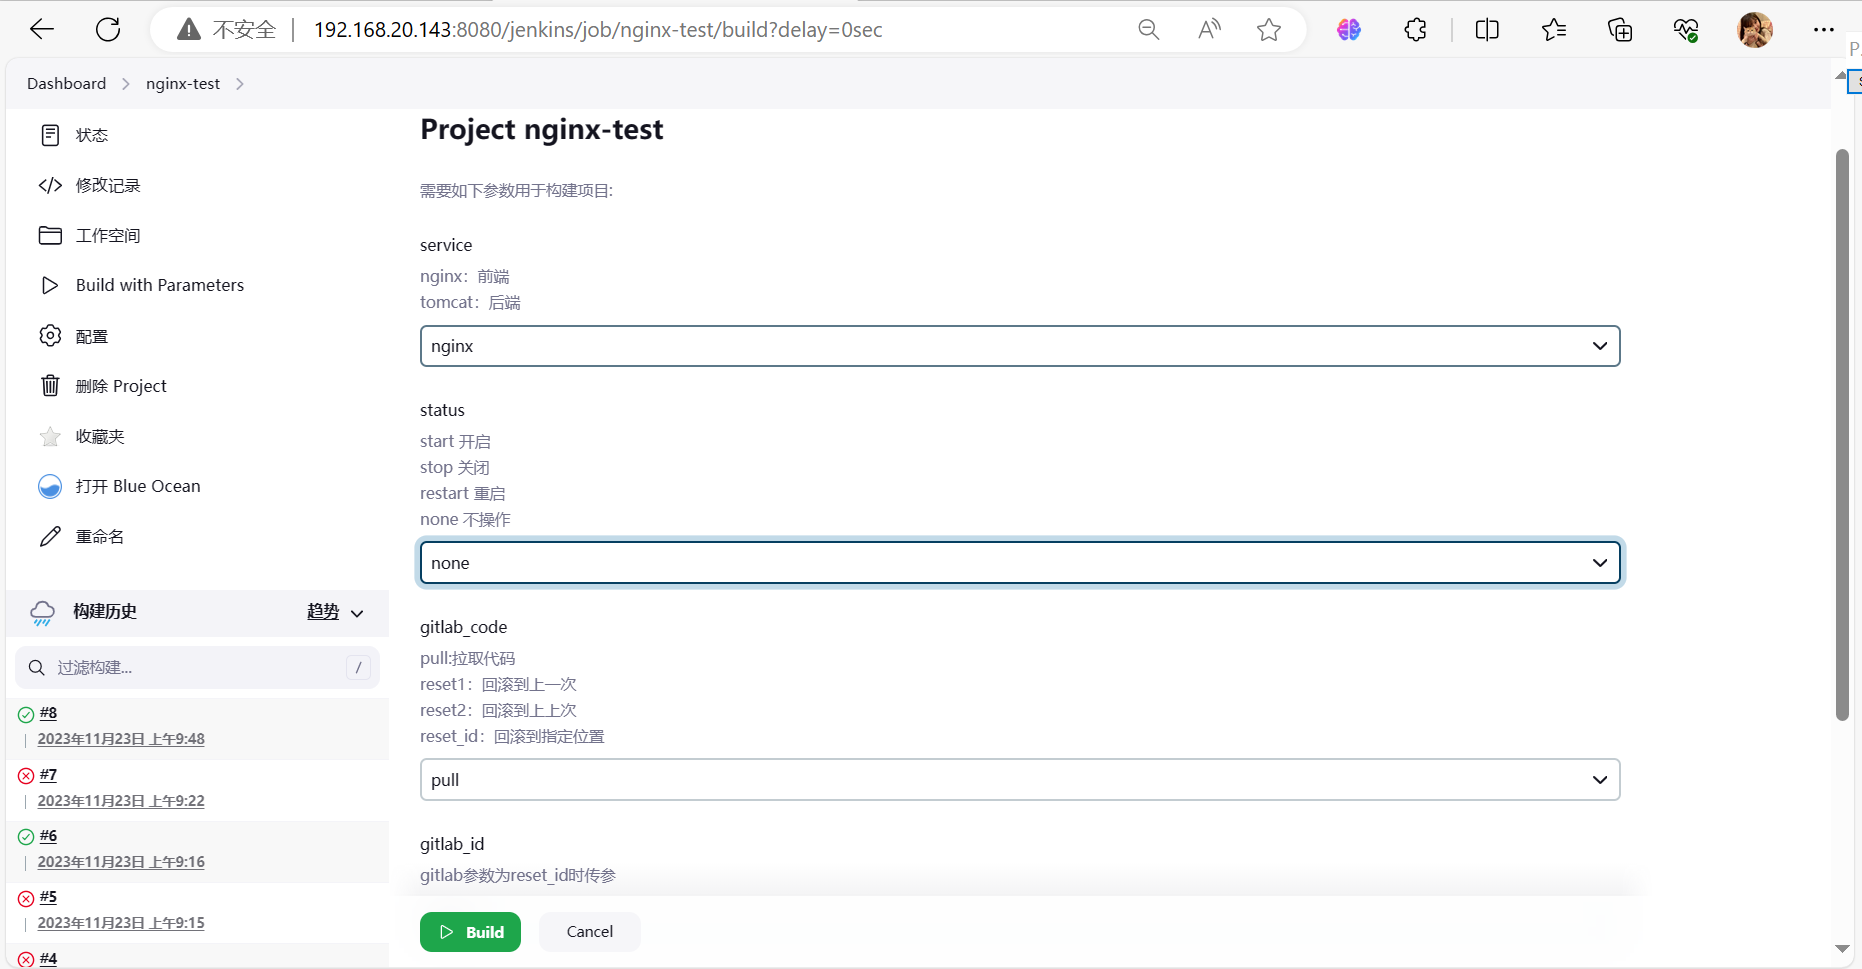
Task: Click the scrollbar down arrow
Action: (1842, 949)
